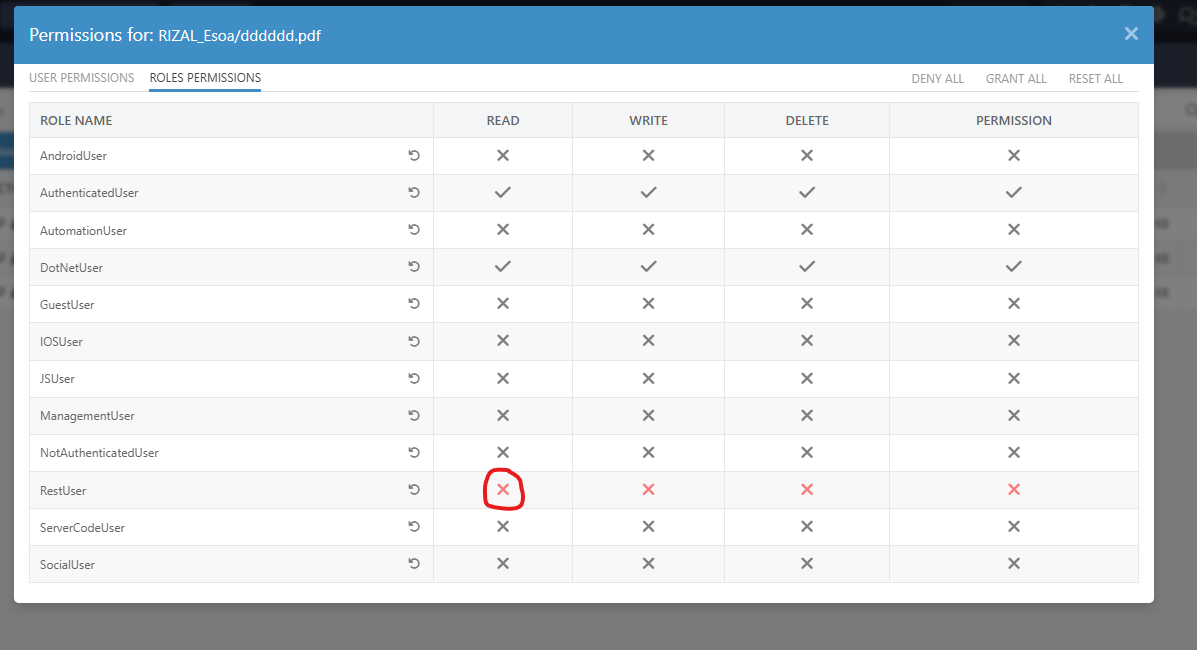The width and height of the screenshot is (1197, 650).
Task: Toggle WRITE permission for ManagementUser
Action: (x=648, y=416)
